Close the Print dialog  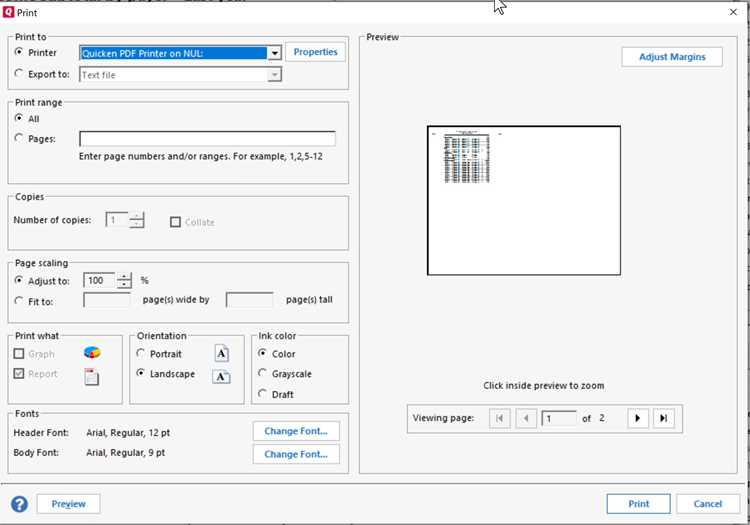[x=733, y=12]
